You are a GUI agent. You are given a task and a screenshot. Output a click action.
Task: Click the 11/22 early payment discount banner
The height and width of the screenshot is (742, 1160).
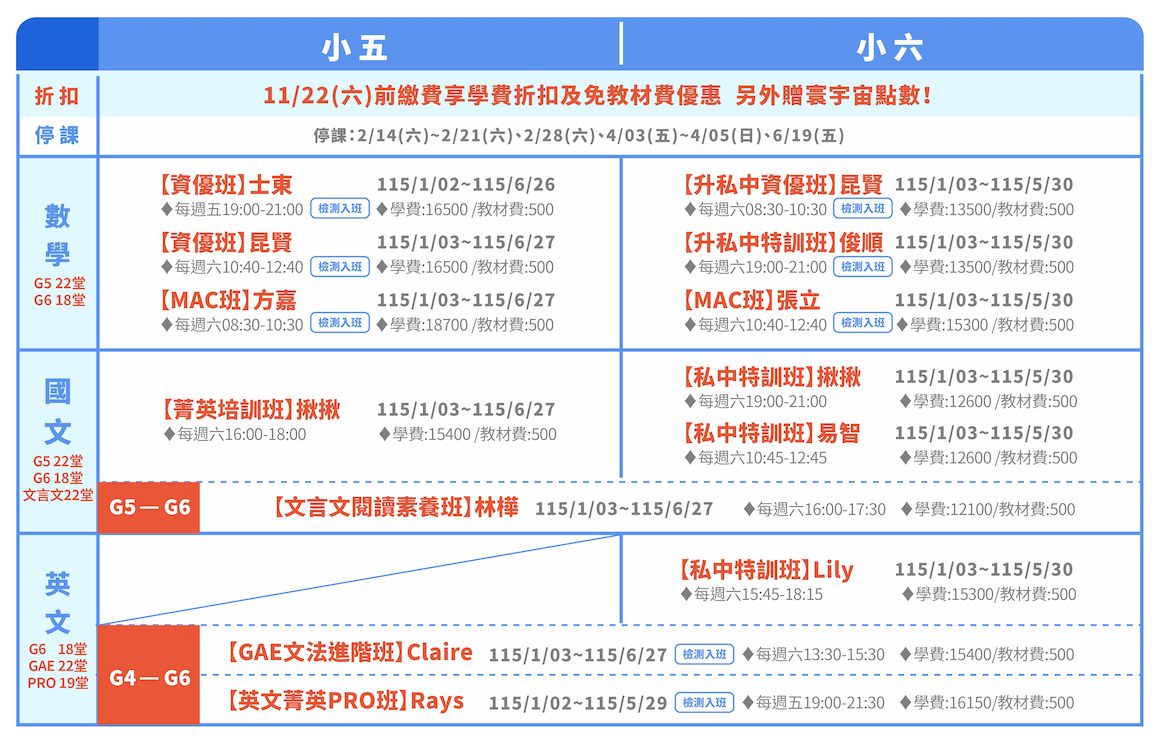(x=598, y=96)
